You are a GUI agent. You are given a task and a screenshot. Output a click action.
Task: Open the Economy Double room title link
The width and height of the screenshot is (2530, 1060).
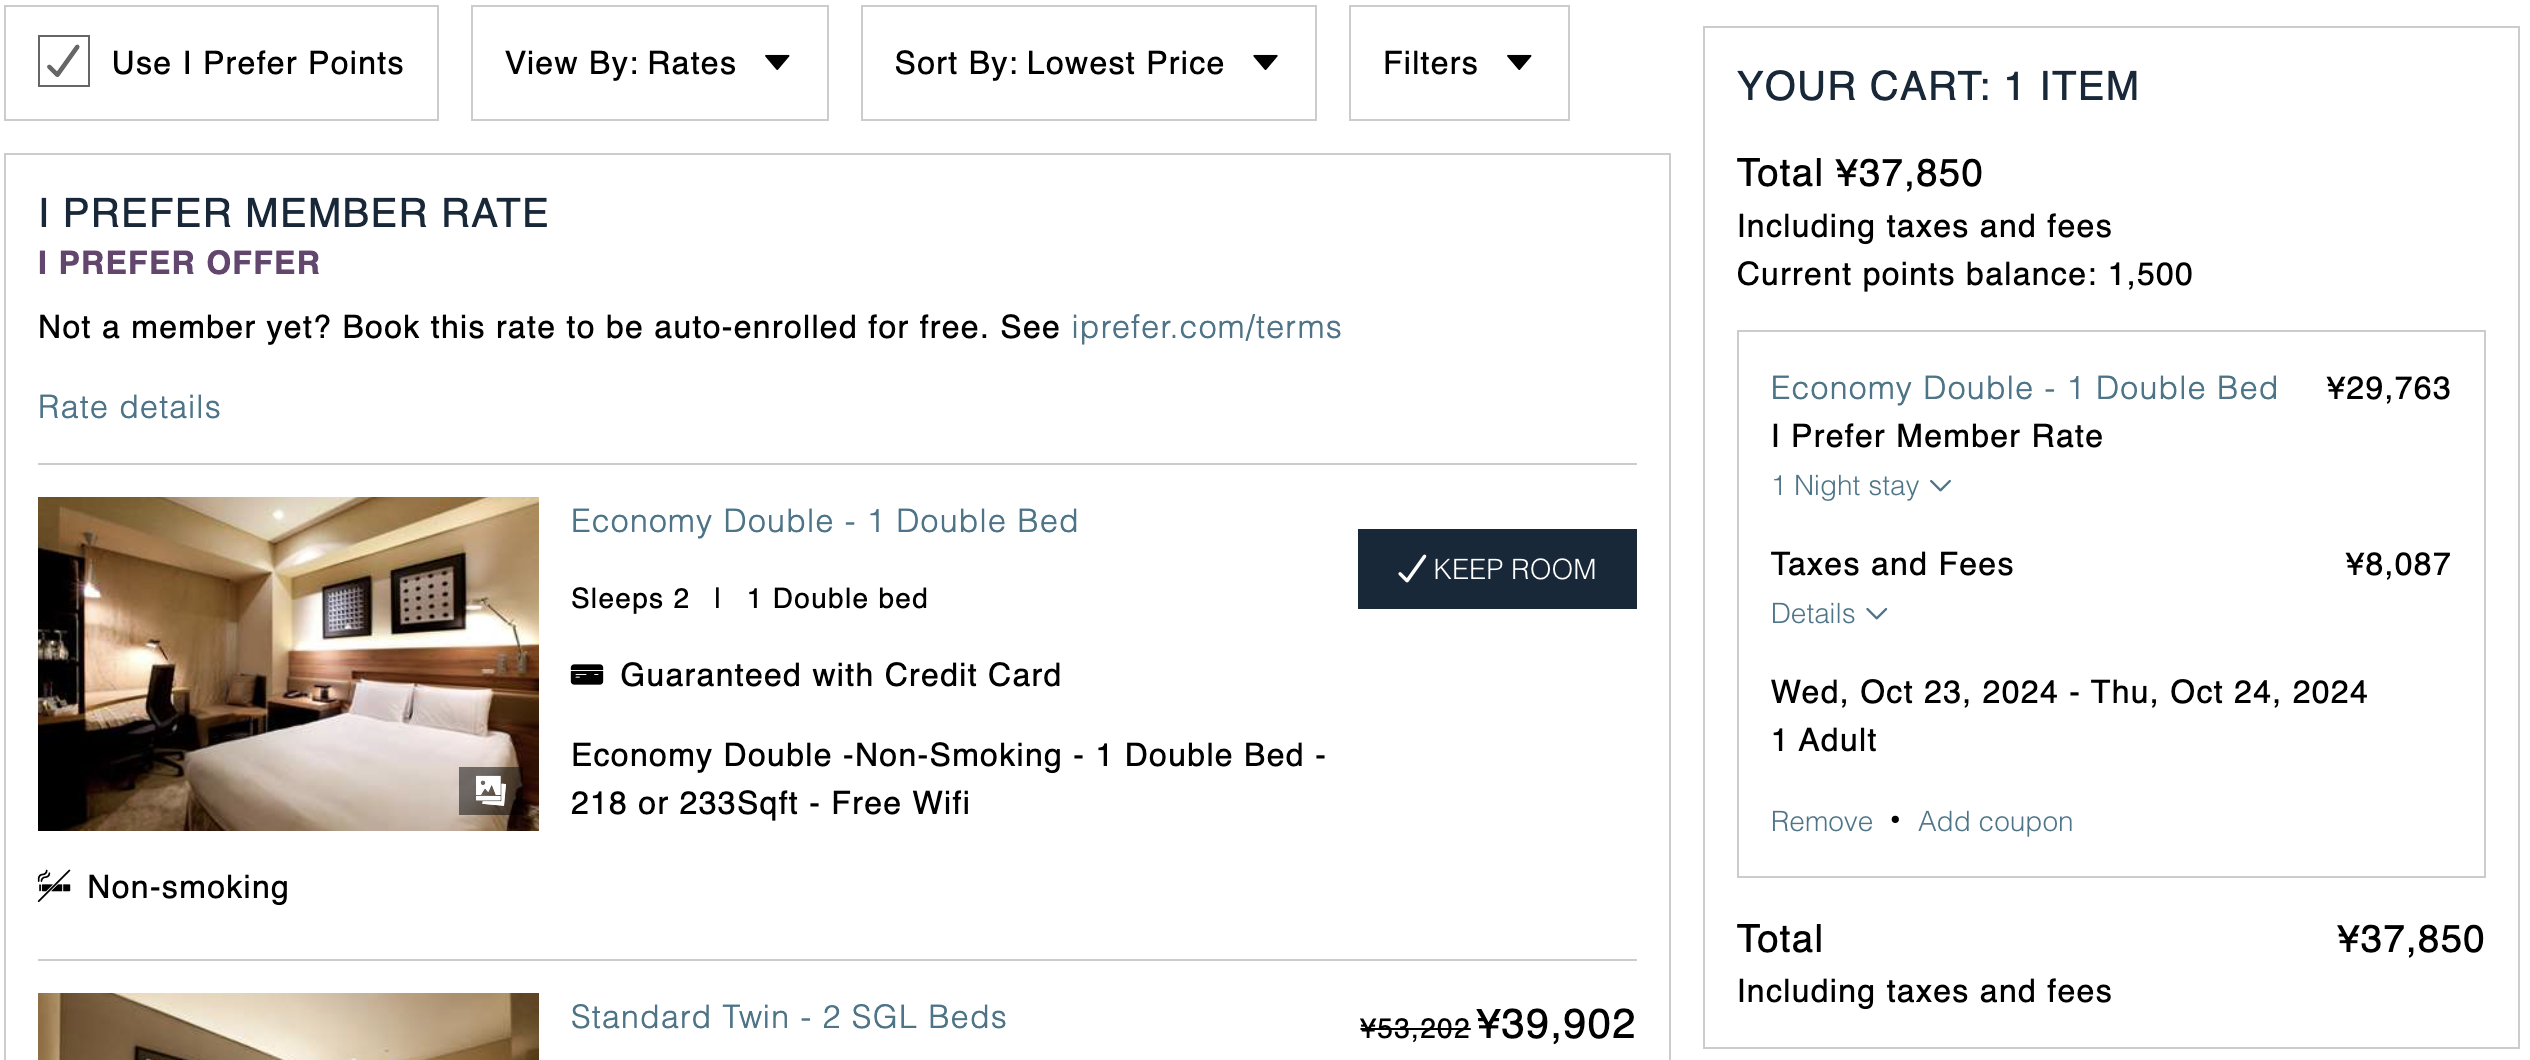pyautogui.click(x=824, y=521)
